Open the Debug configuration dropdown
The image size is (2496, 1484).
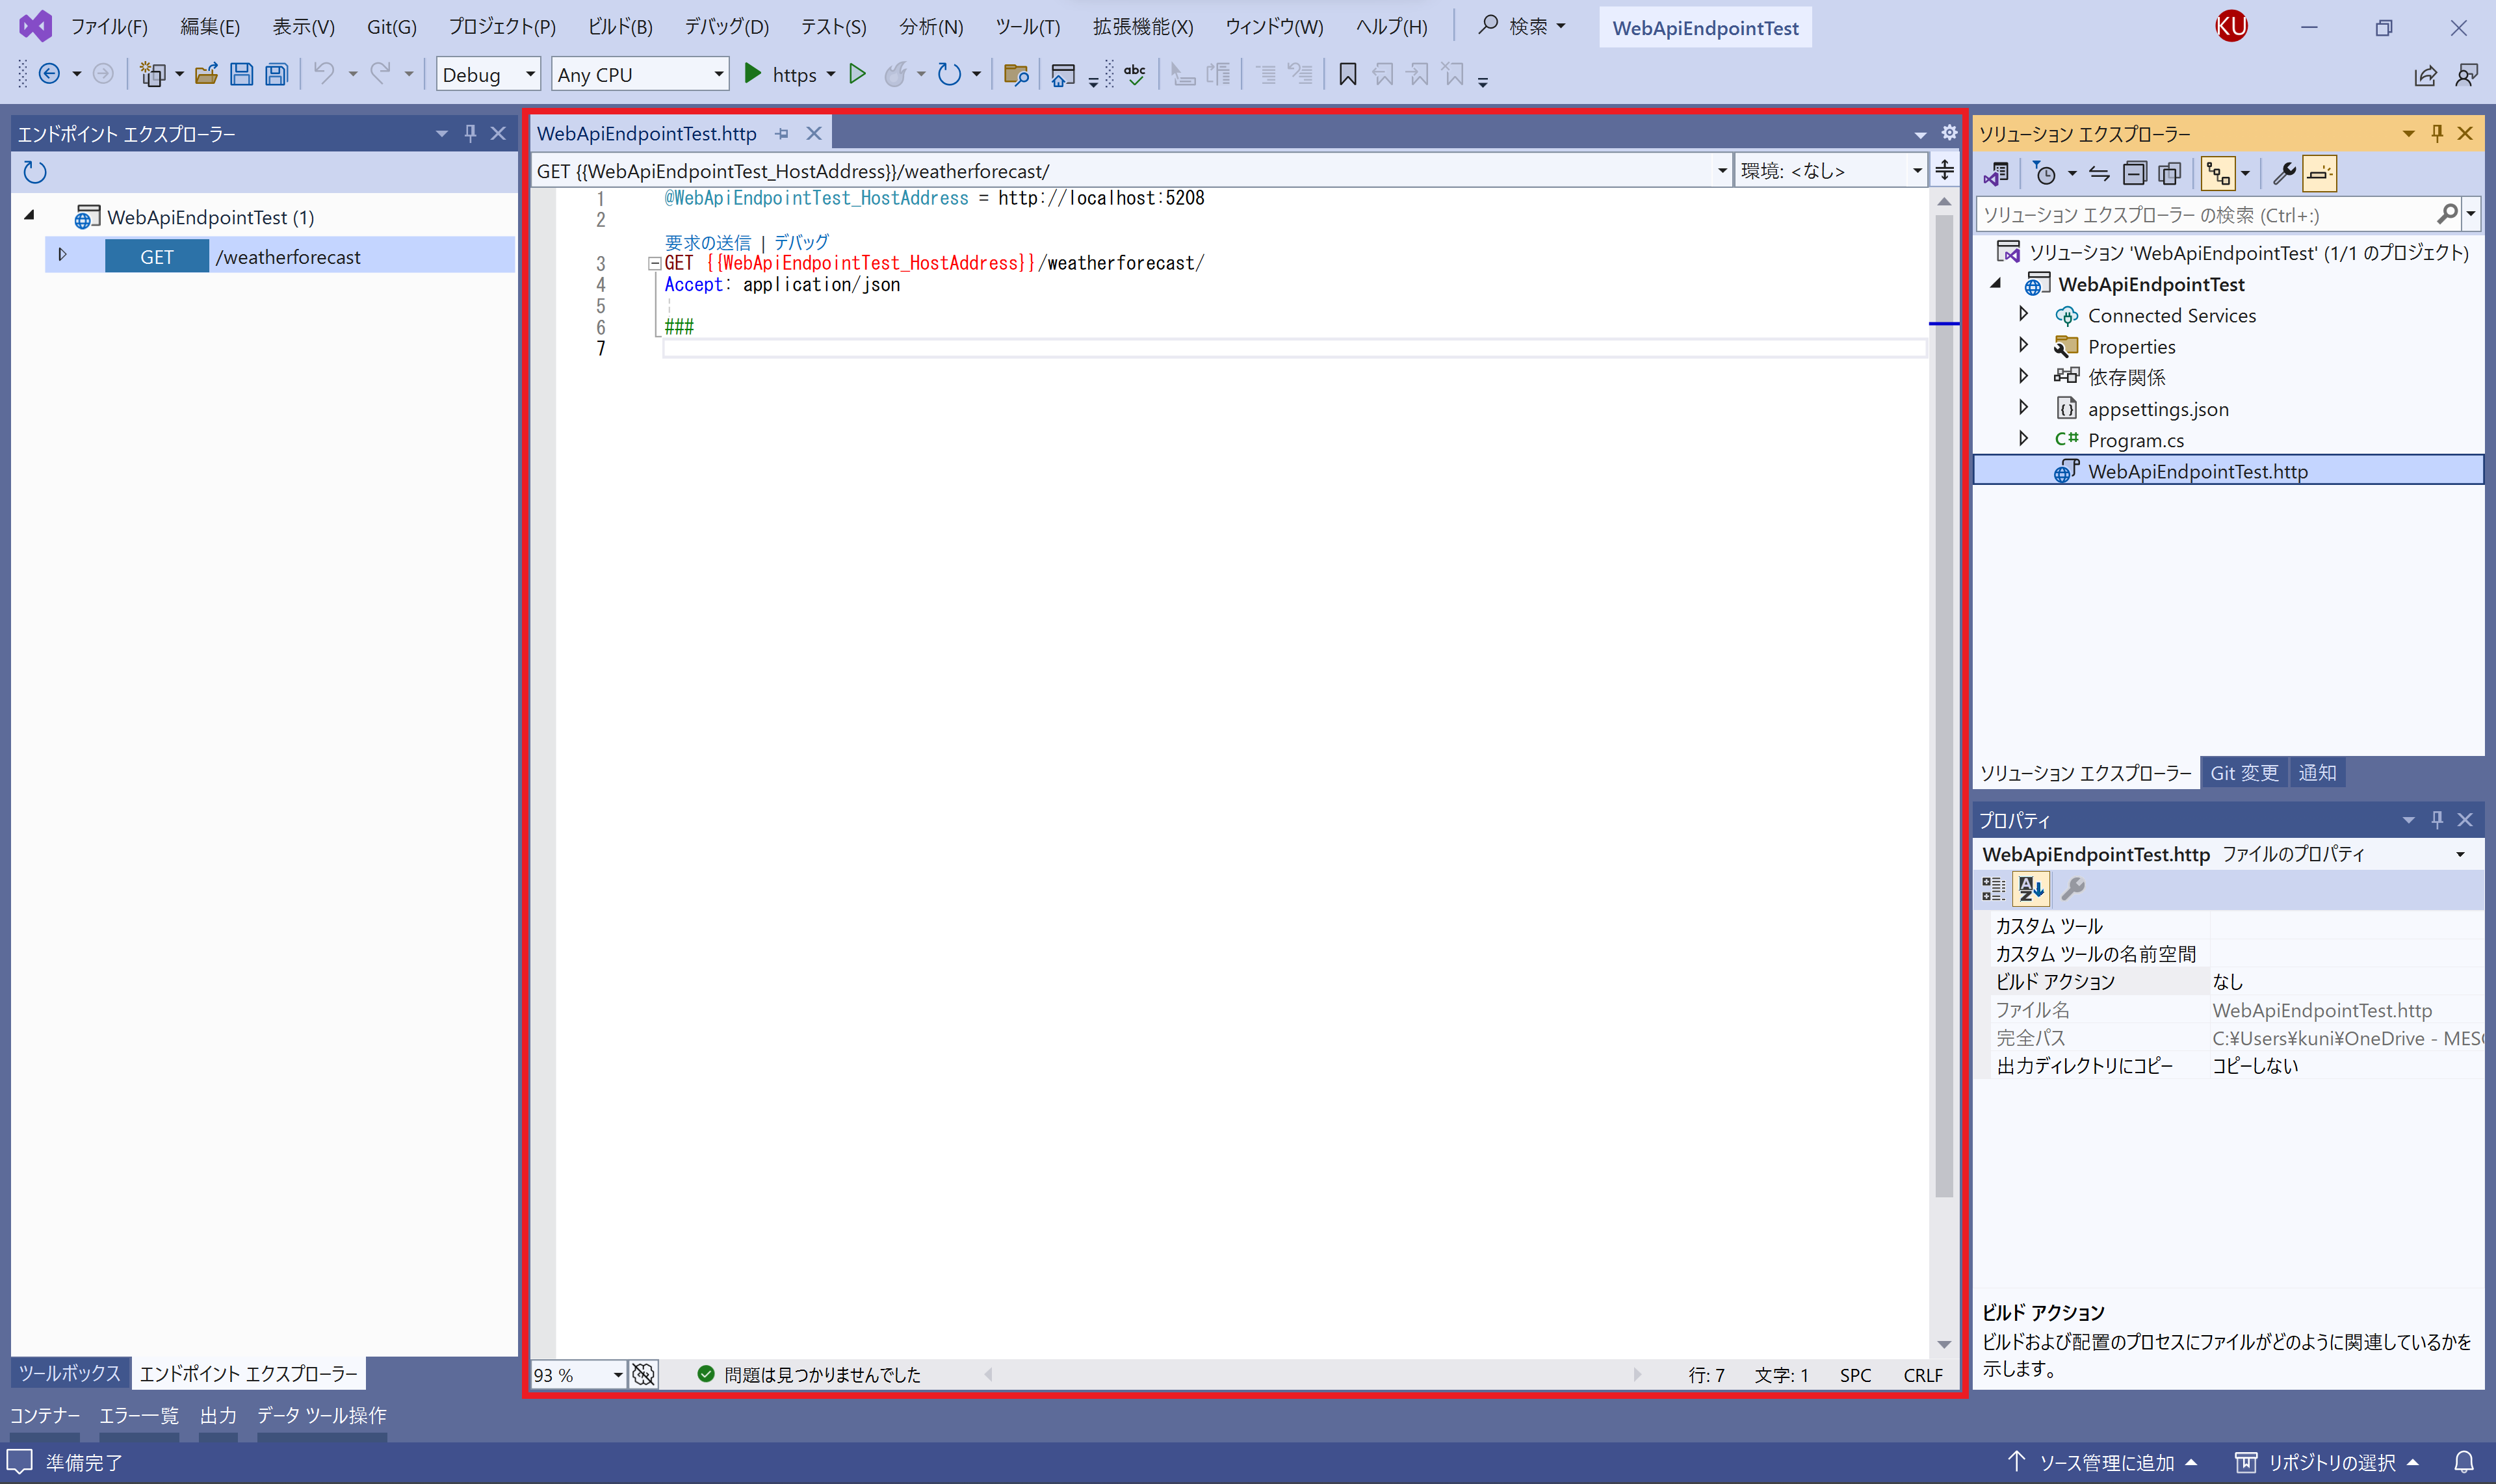488,74
